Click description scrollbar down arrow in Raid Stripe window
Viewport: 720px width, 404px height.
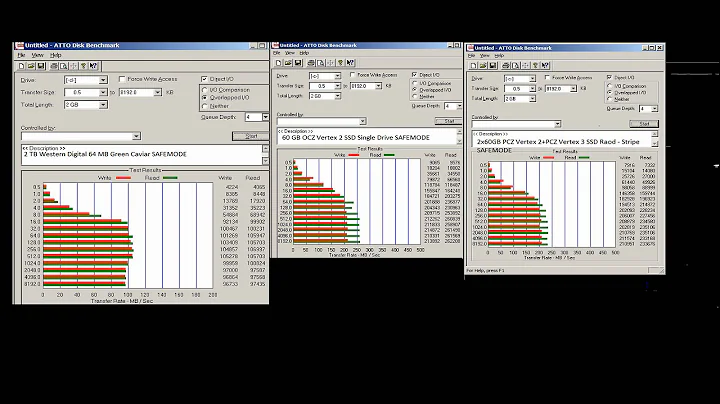[x=654, y=144]
